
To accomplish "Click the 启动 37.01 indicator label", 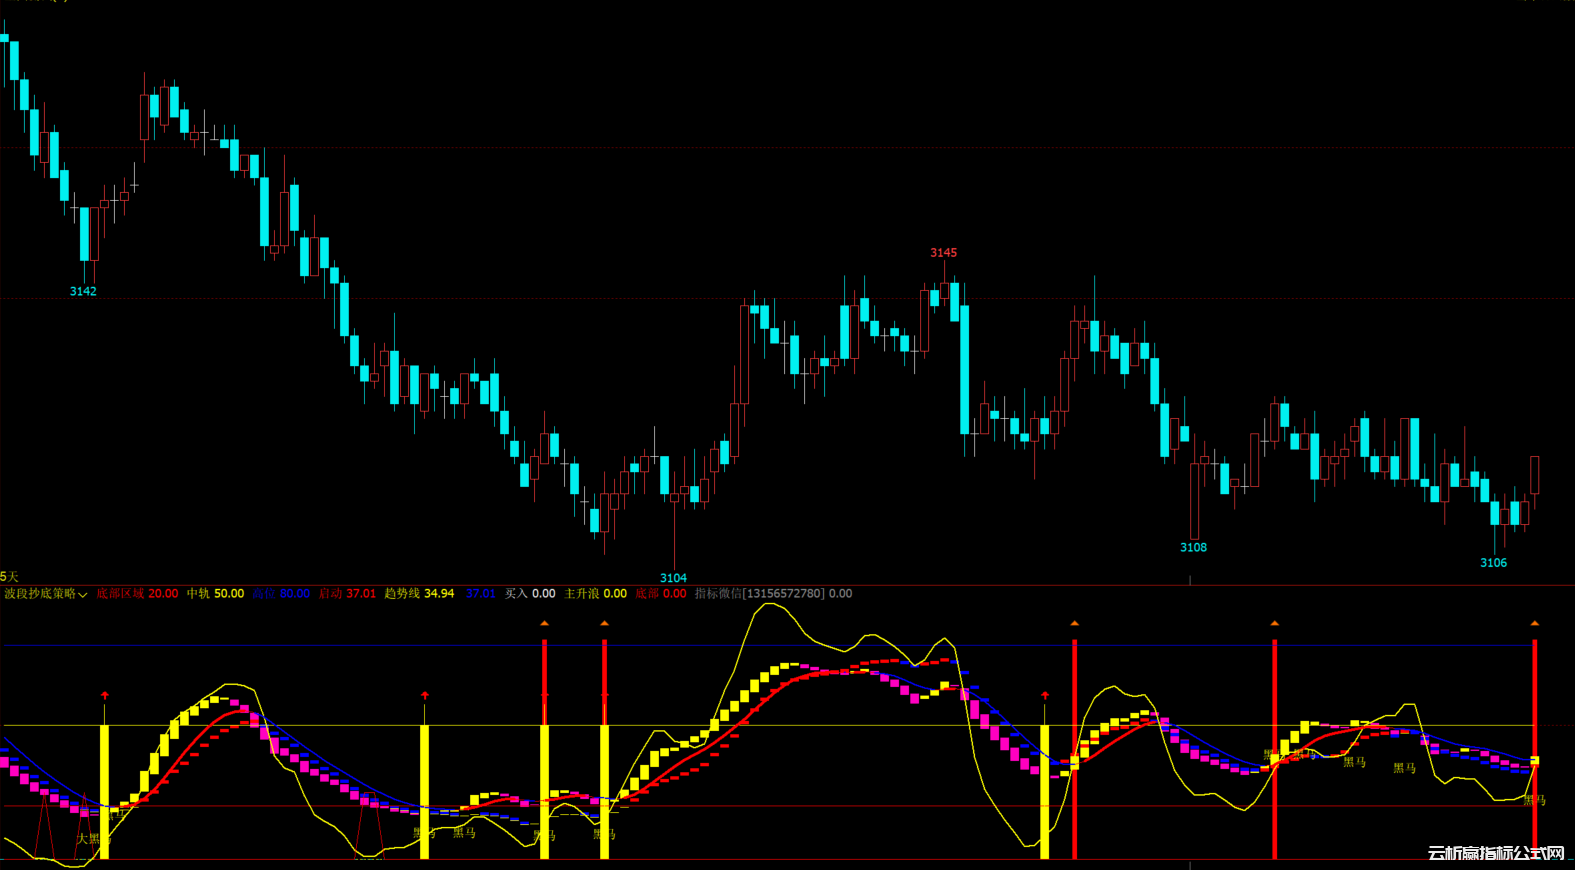I will click(x=347, y=594).
